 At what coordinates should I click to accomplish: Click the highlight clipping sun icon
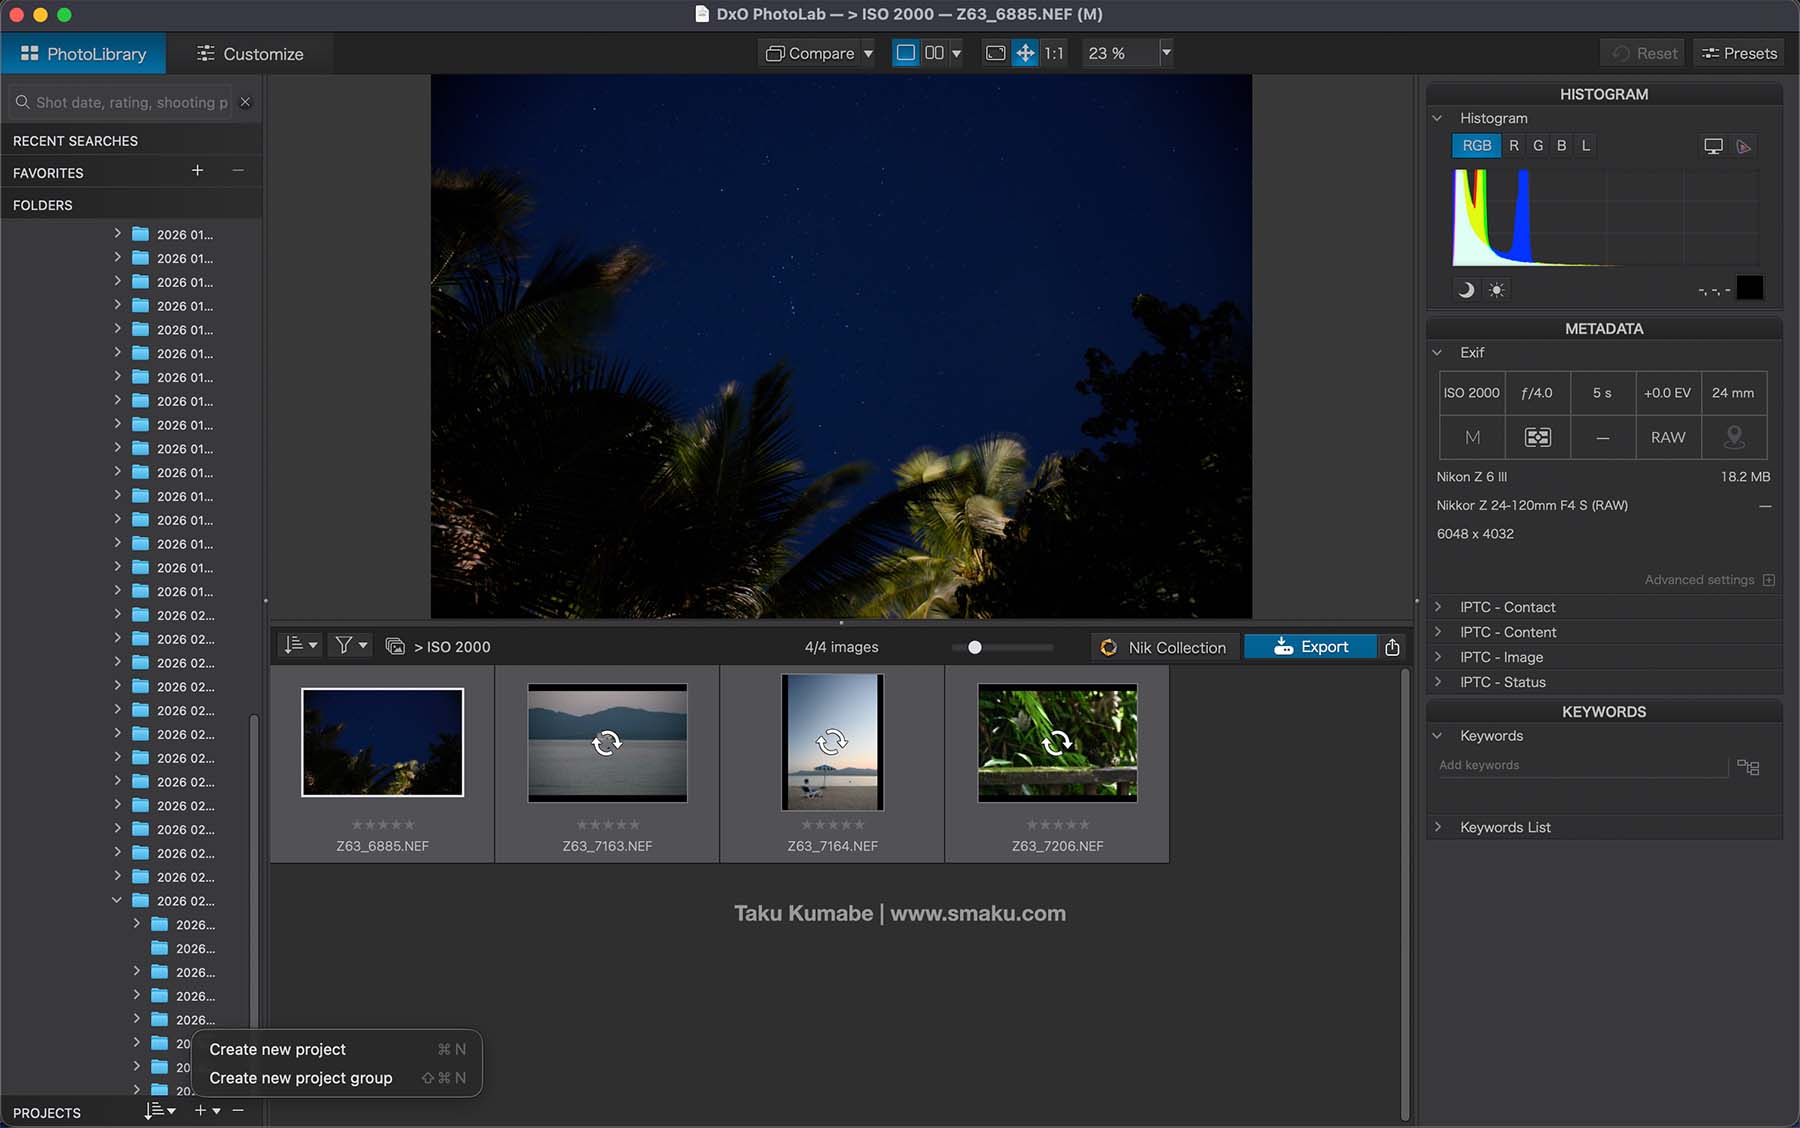(1496, 290)
